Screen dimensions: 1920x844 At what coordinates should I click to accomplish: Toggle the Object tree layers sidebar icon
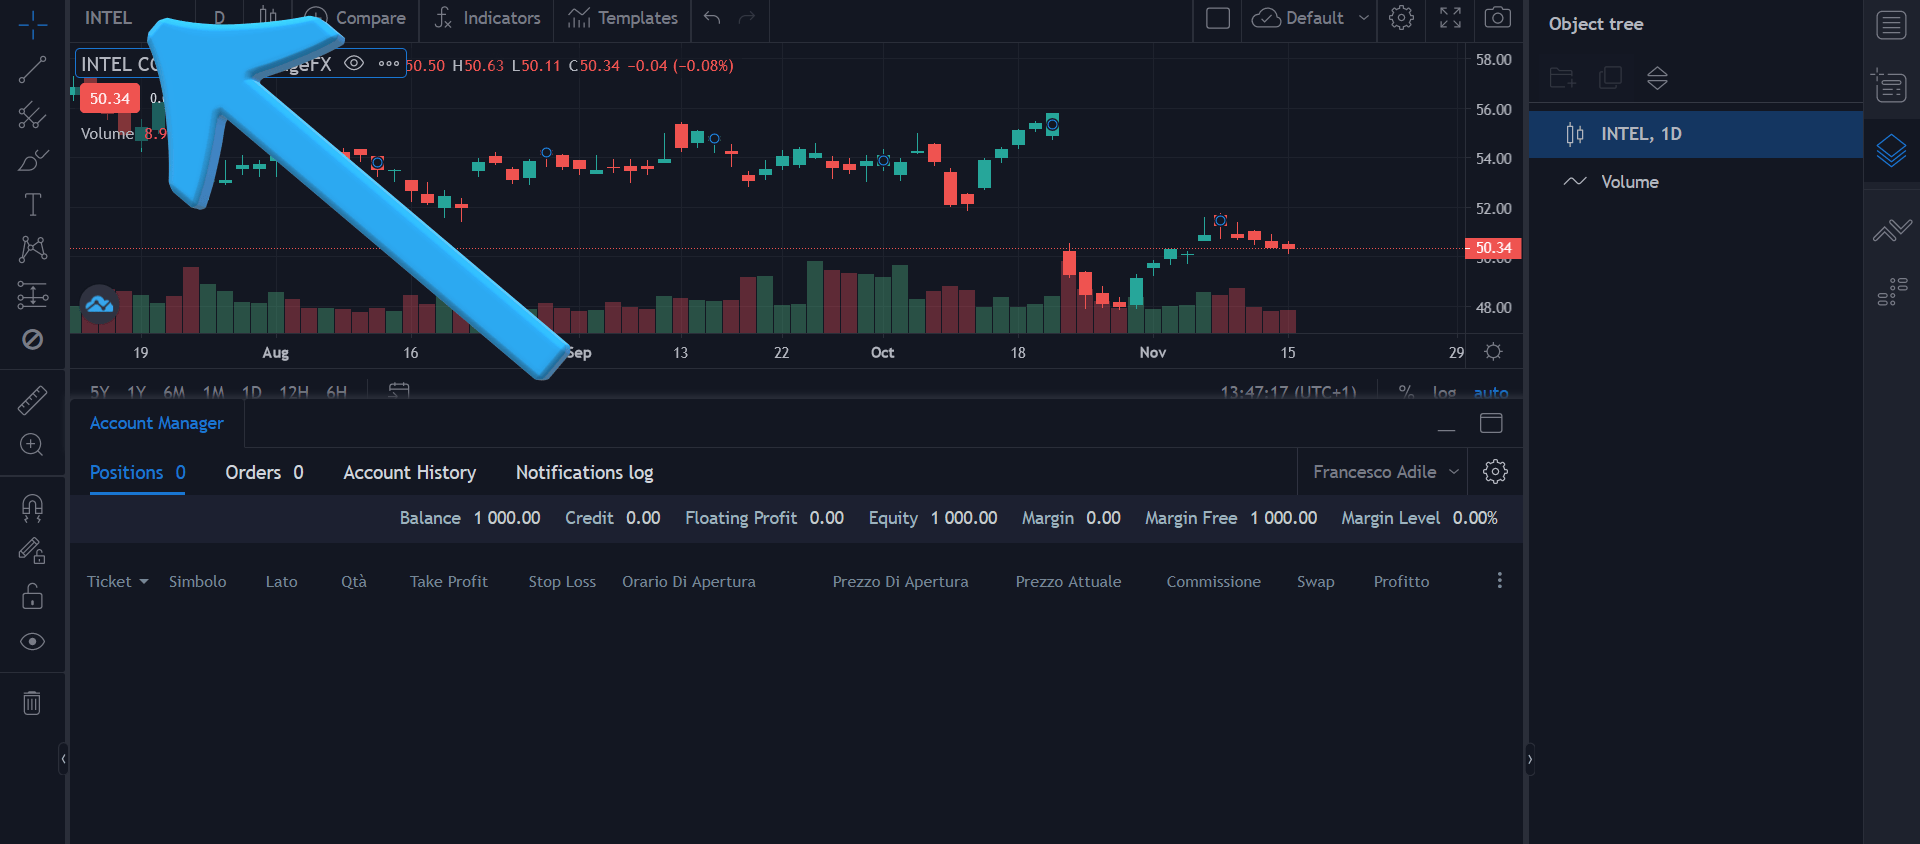[x=1891, y=150]
